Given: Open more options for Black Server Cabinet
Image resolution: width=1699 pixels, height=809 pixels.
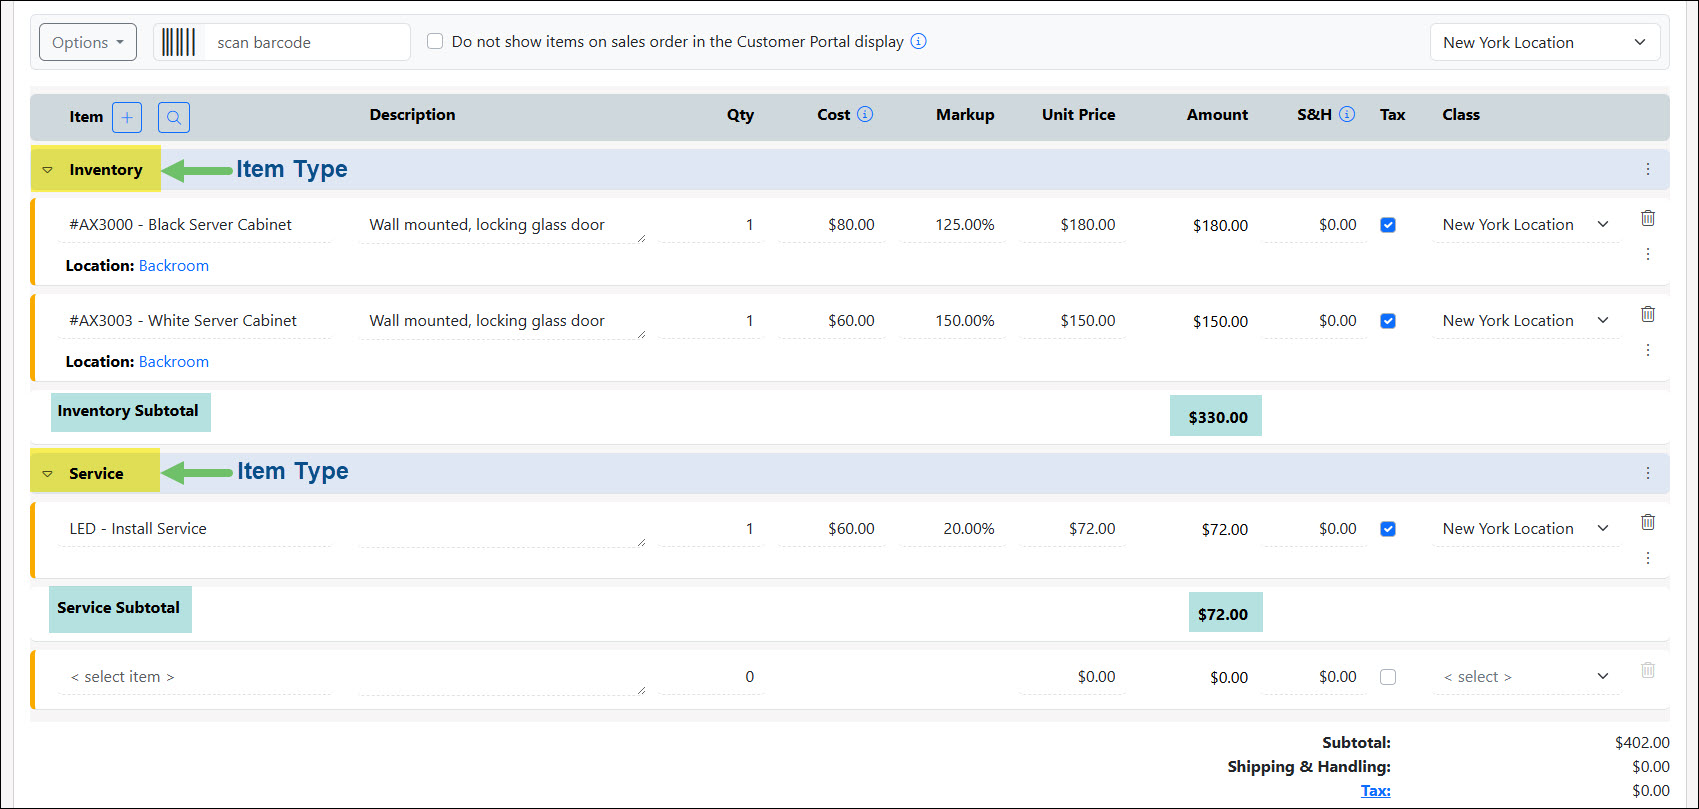Looking at the screenshot, I should tap(1648, 254).
